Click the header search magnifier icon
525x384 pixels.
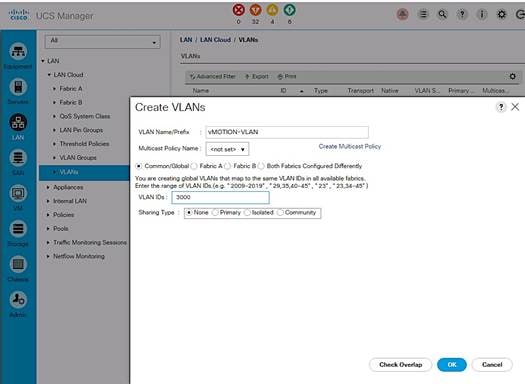pos(443,14)
